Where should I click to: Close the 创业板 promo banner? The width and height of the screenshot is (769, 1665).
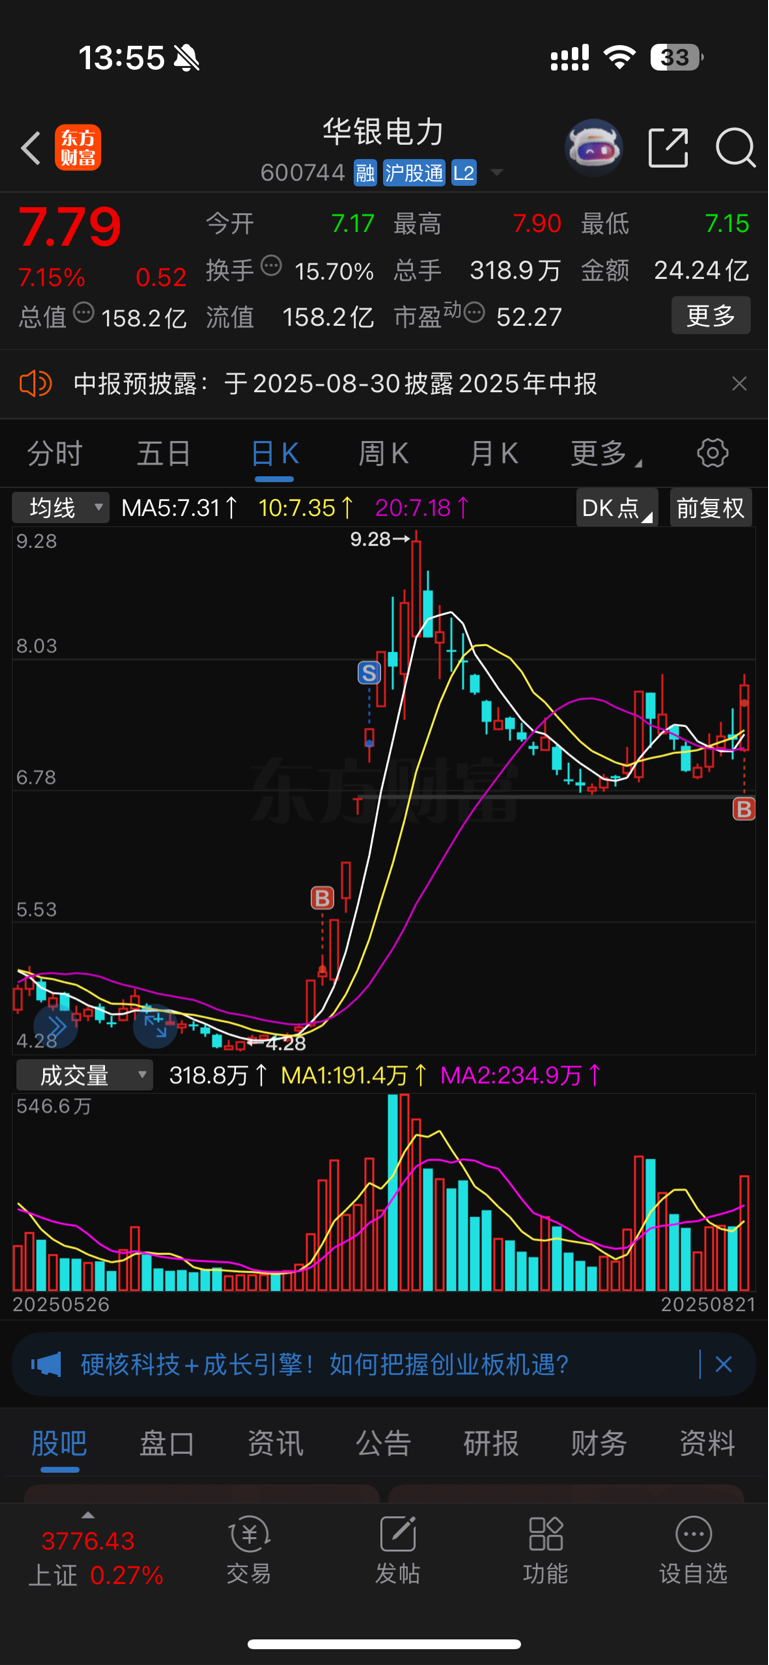click(724, 1365)
